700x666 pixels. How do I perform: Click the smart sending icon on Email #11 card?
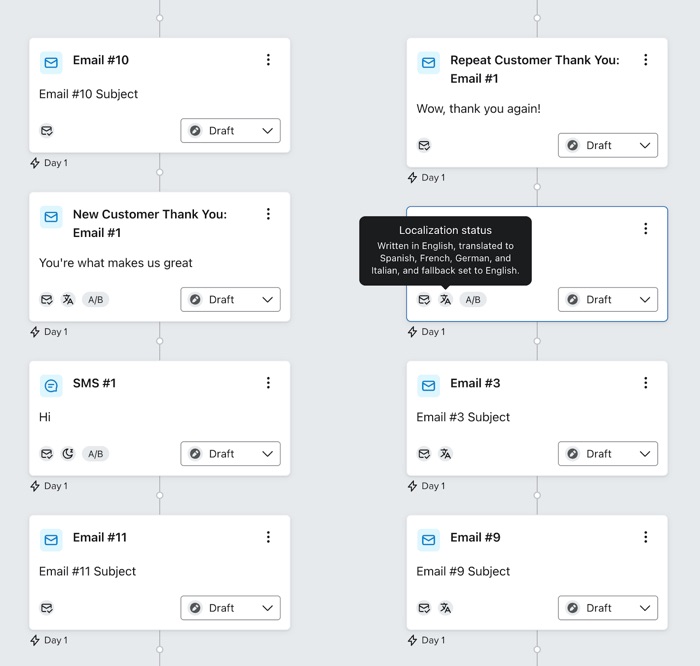click(x=46, y=608)
